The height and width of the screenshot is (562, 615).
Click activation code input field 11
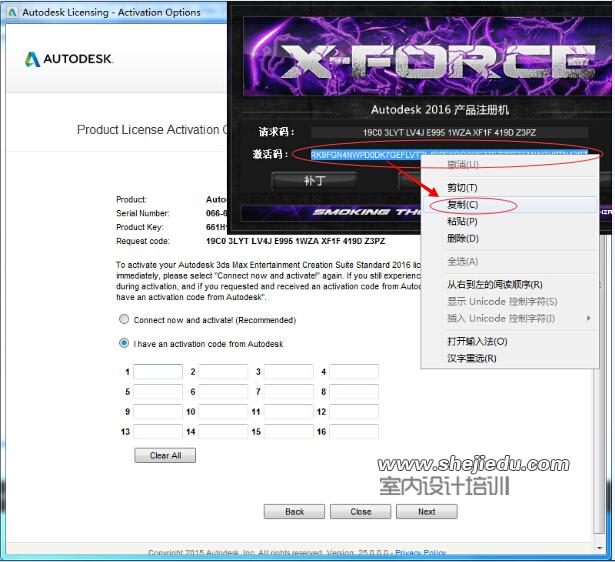pyautogui.click(x=289, y=411)
